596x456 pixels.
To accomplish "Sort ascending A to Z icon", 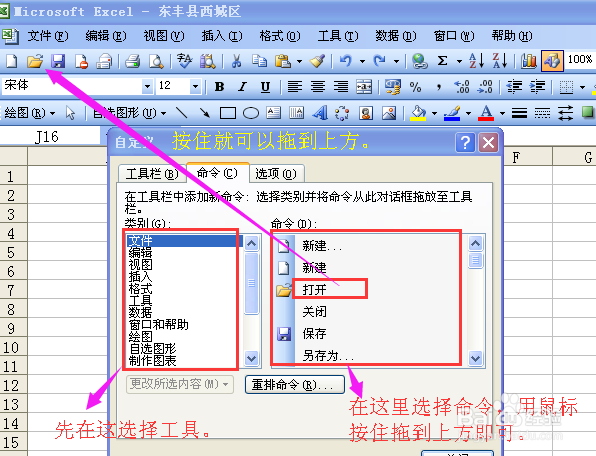I will [476, 61].
